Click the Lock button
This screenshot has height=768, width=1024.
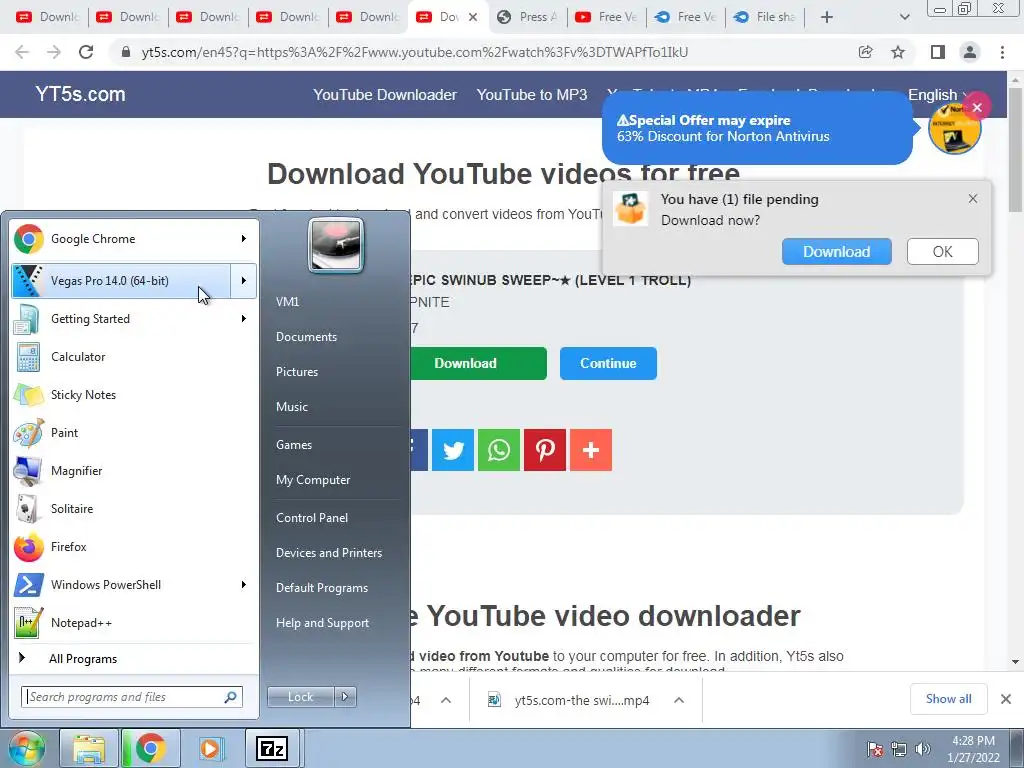click(301, 697)
